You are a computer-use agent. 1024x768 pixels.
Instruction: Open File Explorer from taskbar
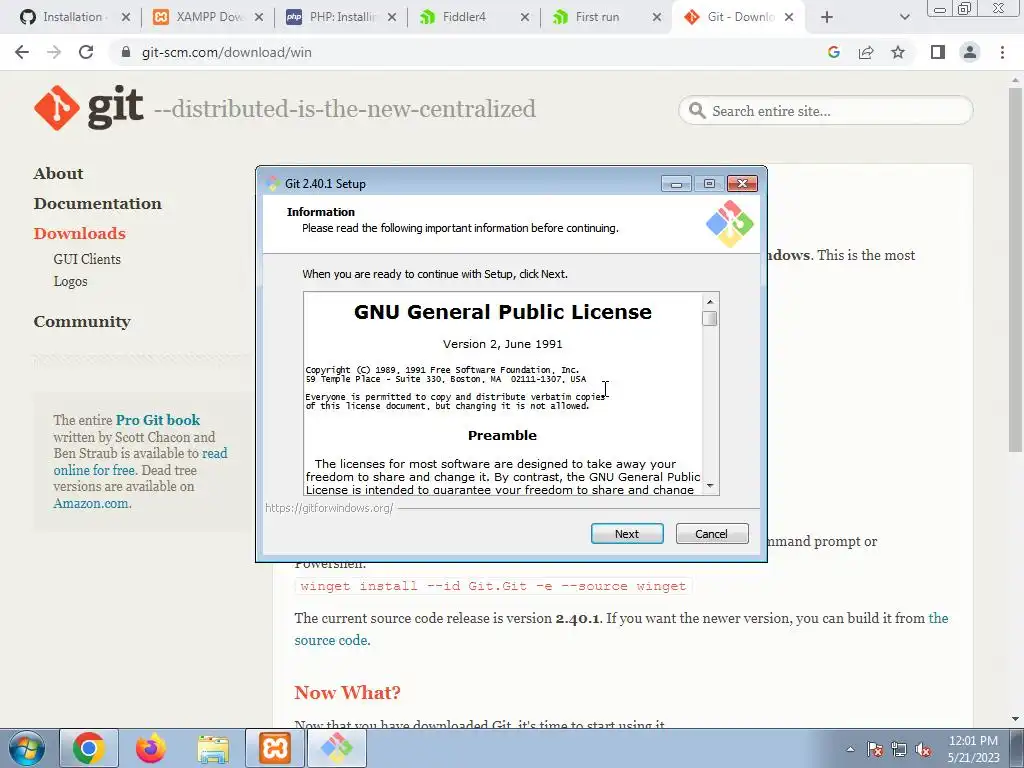[213, 748]
